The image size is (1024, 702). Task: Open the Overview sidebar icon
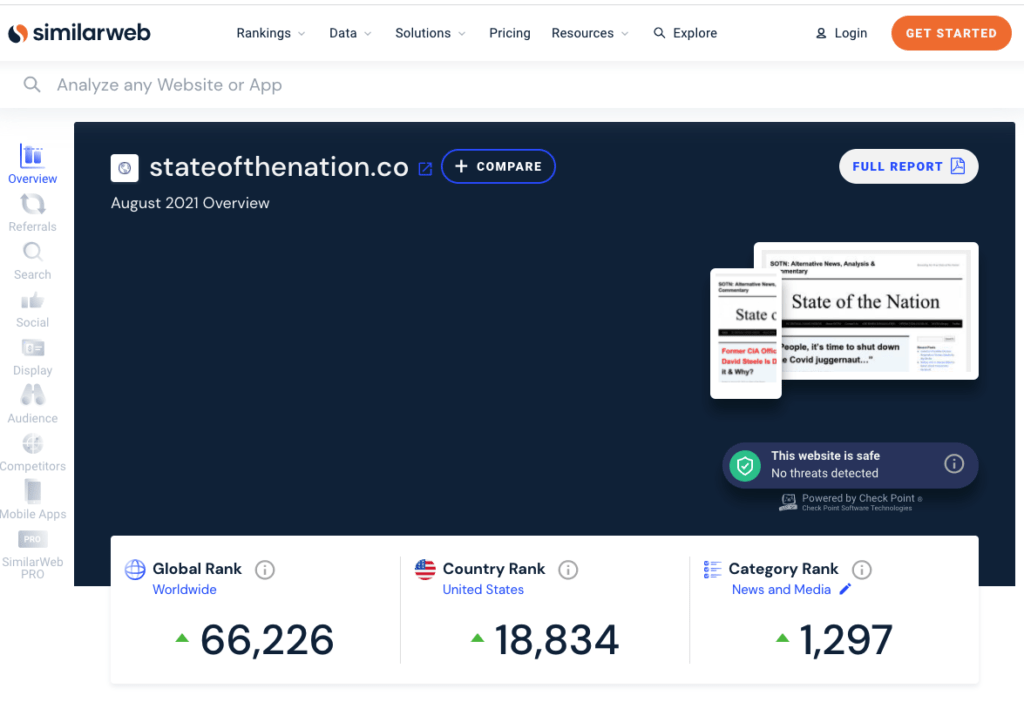click(x=32, y=156)
